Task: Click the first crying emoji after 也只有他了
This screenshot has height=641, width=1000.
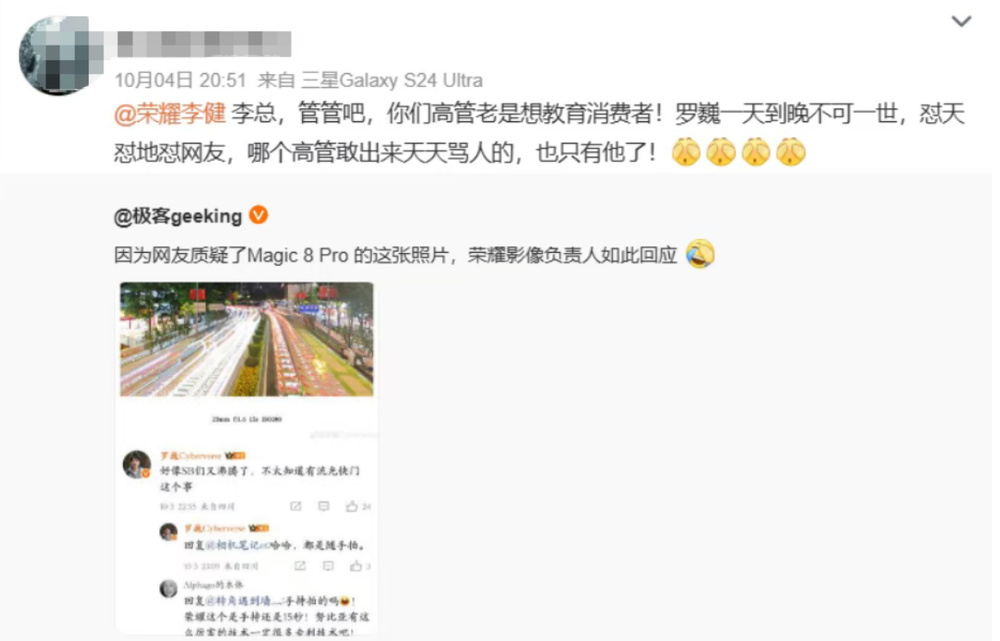Action: (x=686, y=152)
